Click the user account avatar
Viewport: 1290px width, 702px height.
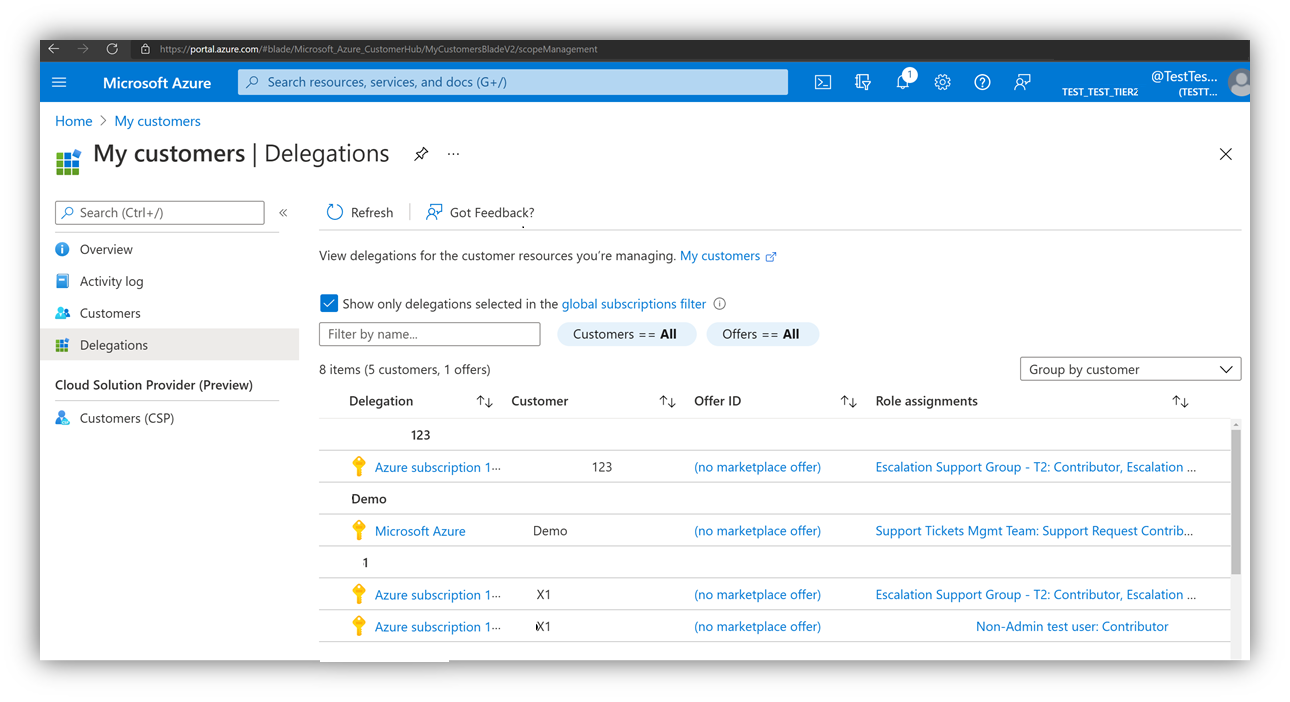pos(1240,83)
